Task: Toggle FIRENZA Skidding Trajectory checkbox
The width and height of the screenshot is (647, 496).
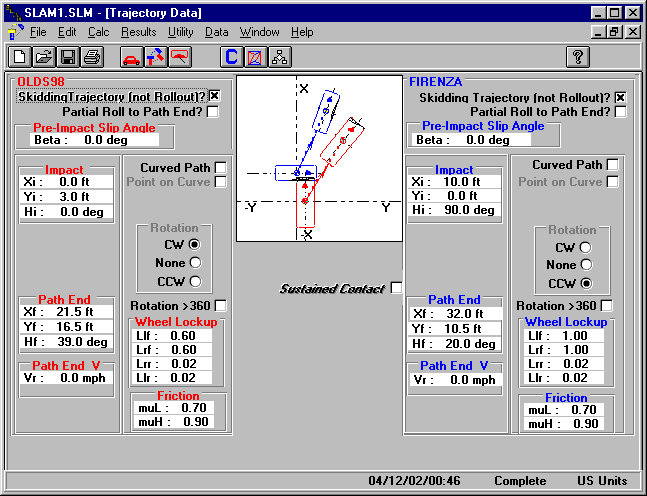Action: coord(620,98)
